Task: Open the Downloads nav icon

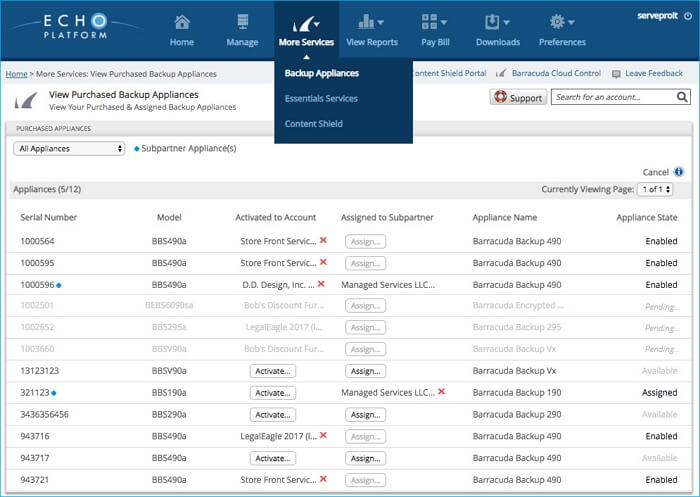Action: 497,22
